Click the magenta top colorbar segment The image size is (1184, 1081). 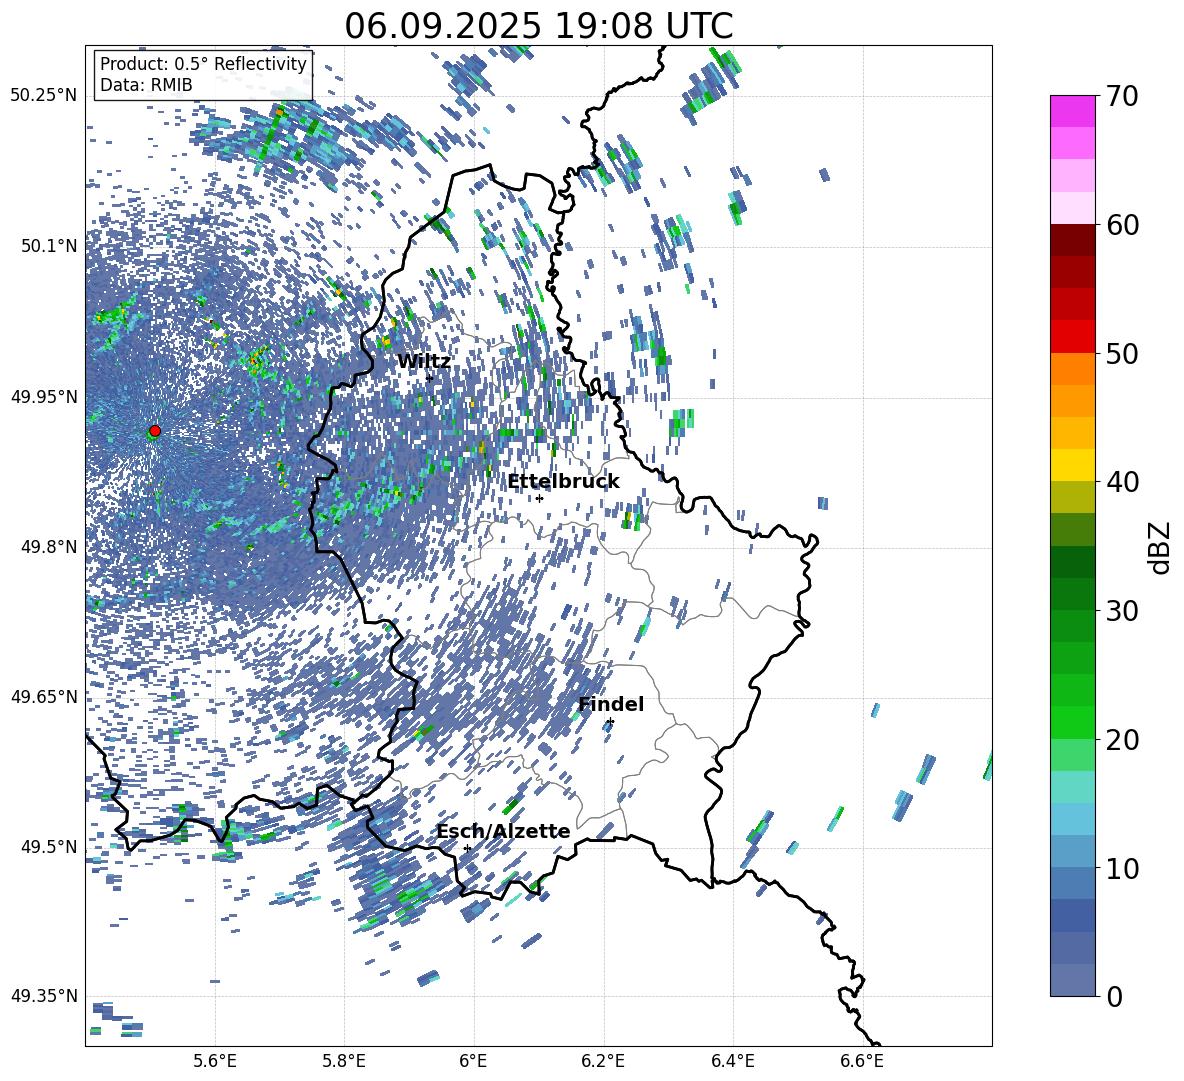point(1072,112)
